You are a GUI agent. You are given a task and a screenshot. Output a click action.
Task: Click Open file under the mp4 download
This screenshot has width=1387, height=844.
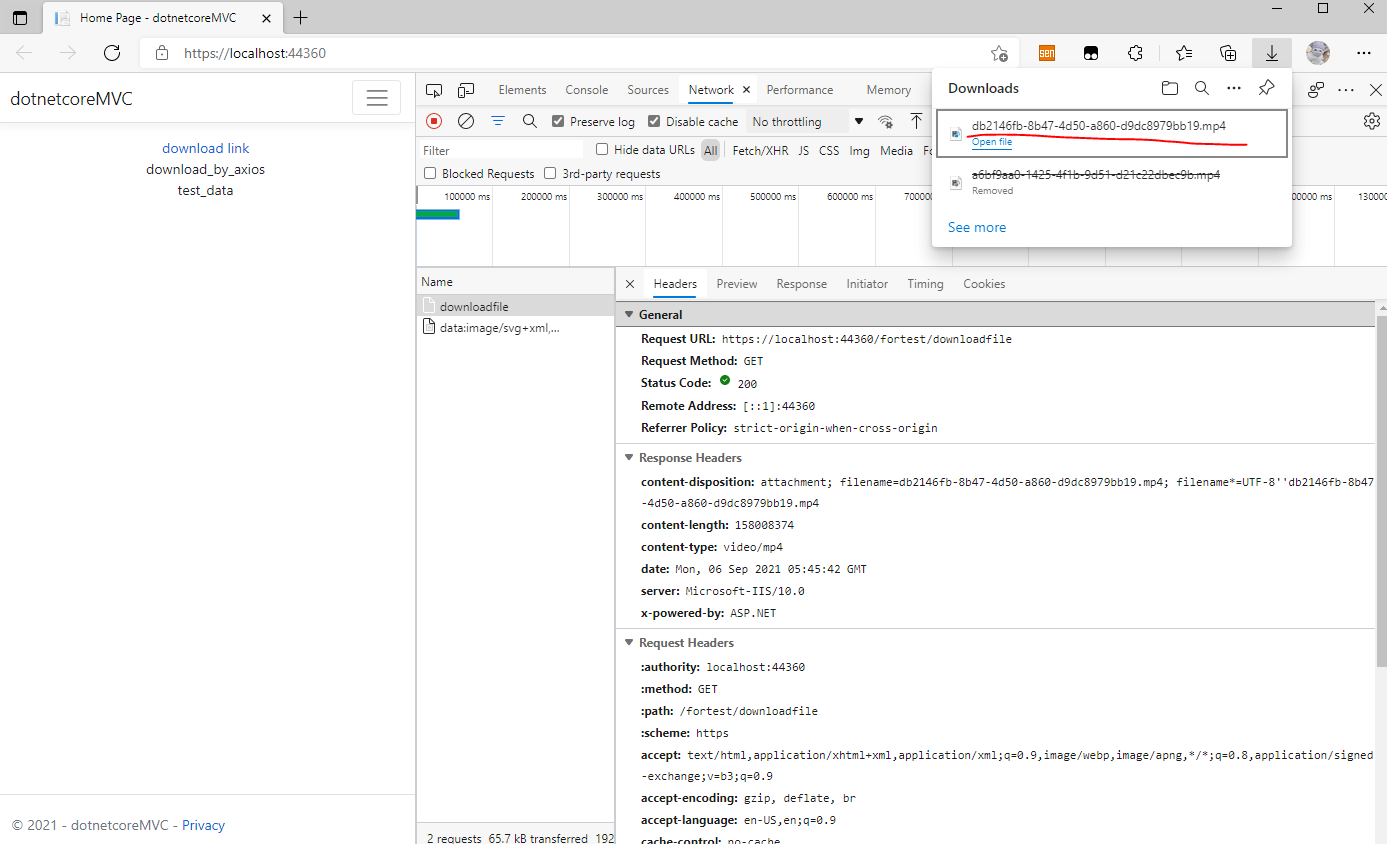coord(991,142)
